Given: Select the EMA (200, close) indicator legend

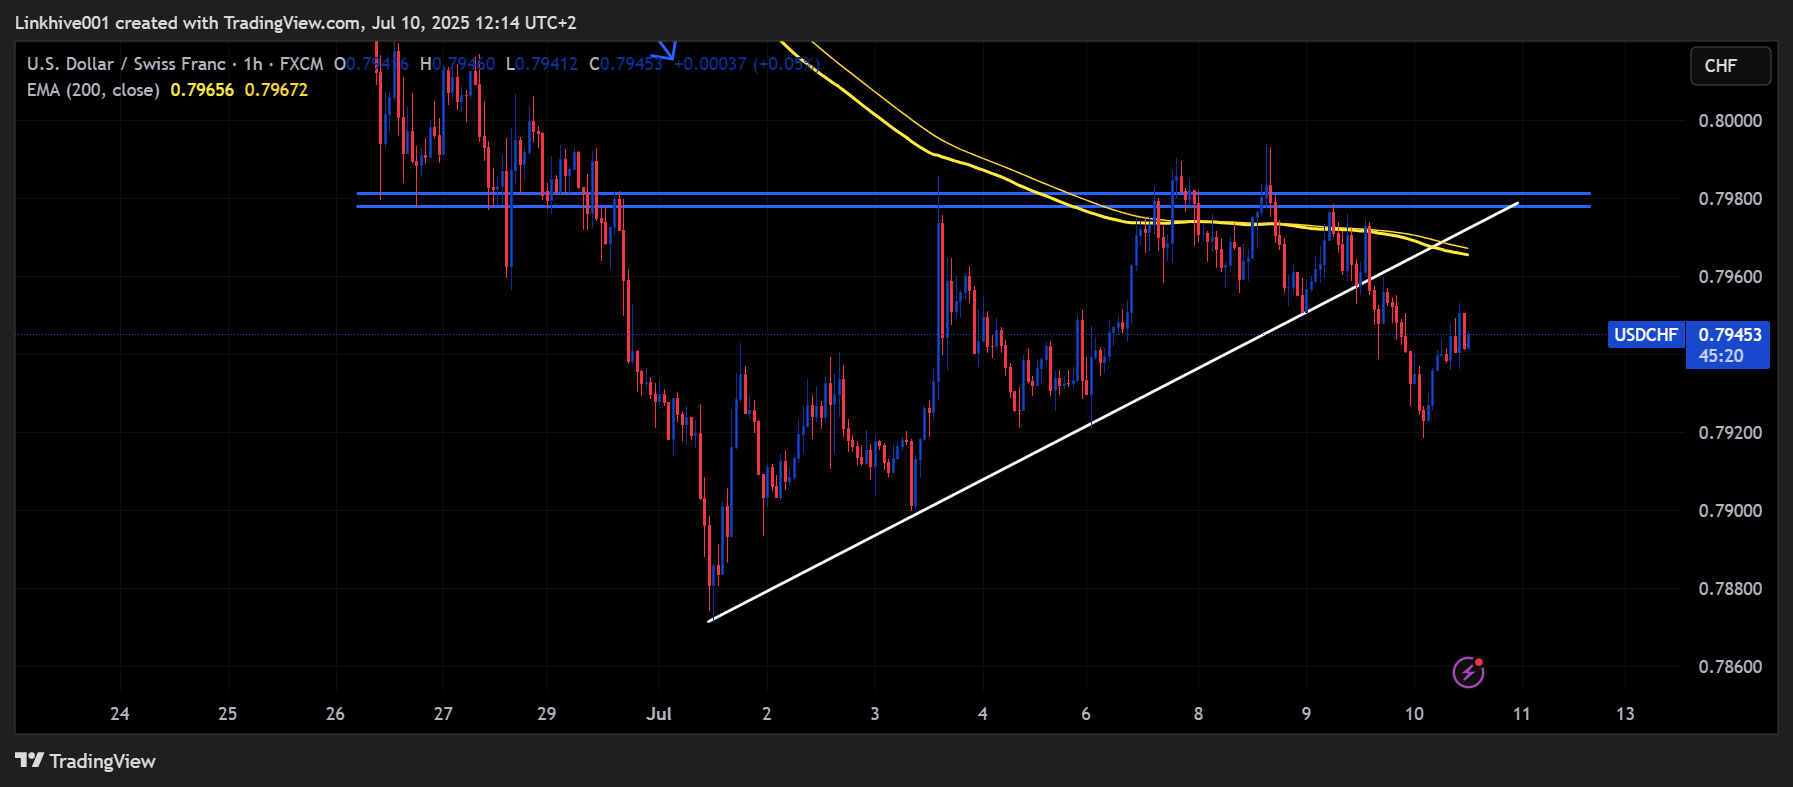Looking at the screenshot, I should (x=93, y=90).
